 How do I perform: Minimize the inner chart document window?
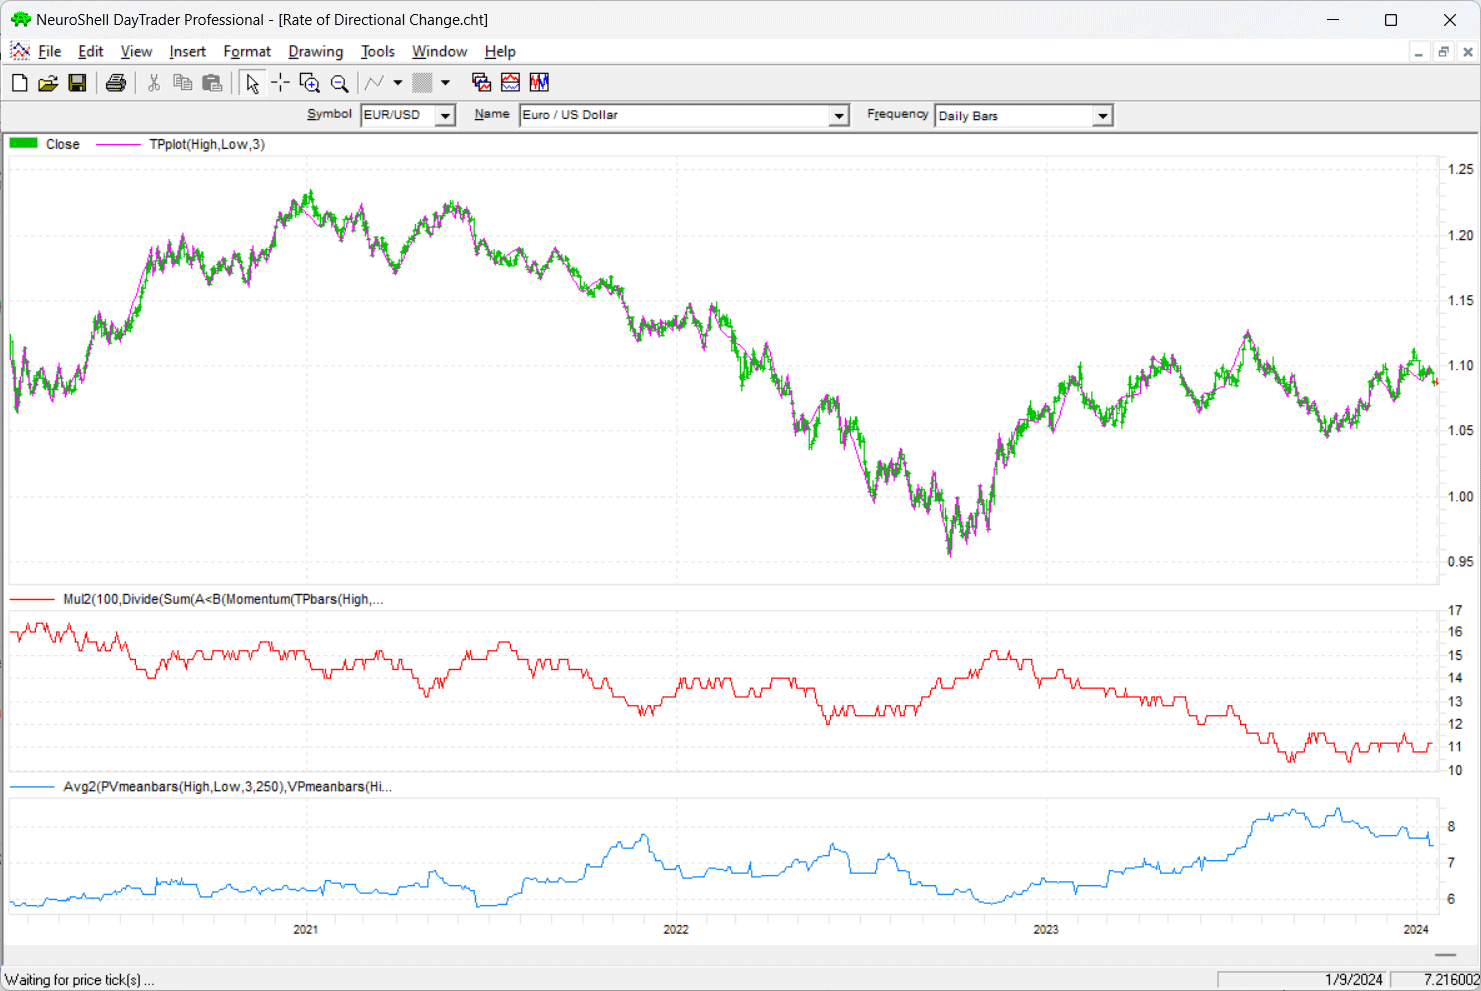tap(1419, 52)
